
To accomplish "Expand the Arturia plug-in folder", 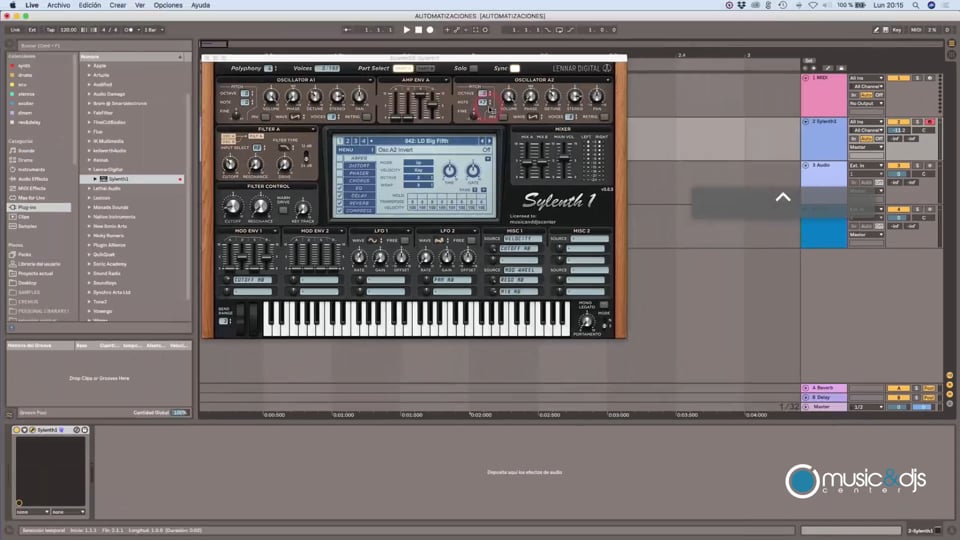I will click(89, 75).
